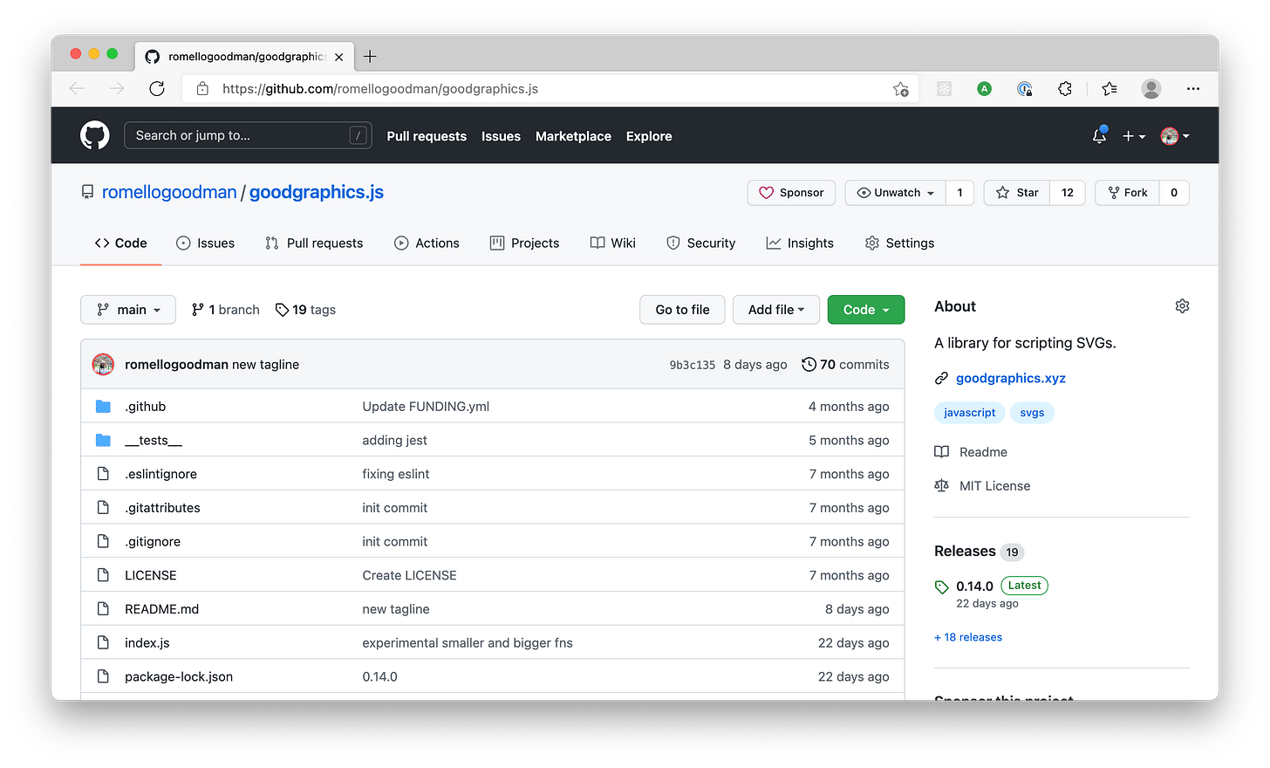Viewport: 1270px width, 768px height.
Task: Switch to the Insights tab
Action: tap(800, 243)
